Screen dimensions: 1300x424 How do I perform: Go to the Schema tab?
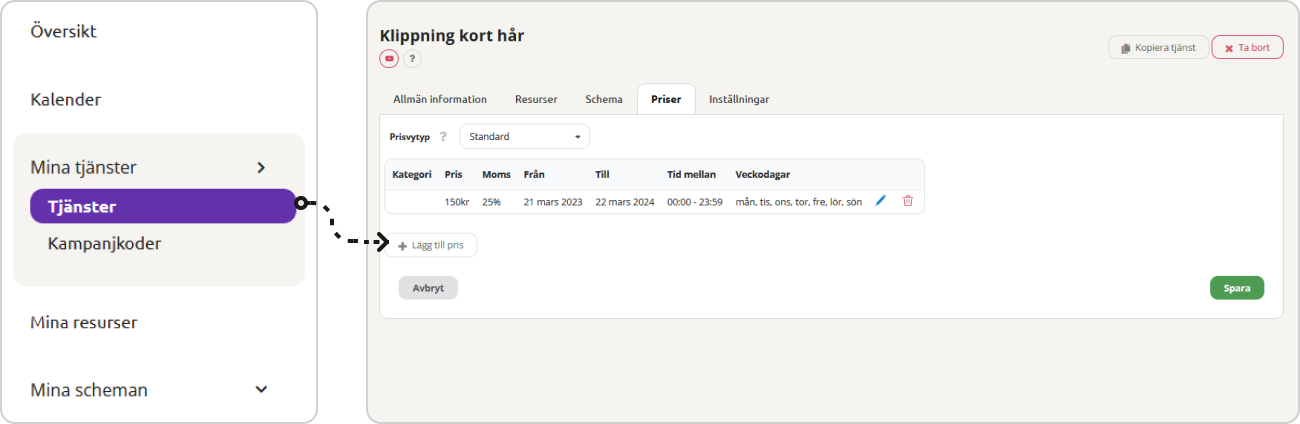[604, 100]
